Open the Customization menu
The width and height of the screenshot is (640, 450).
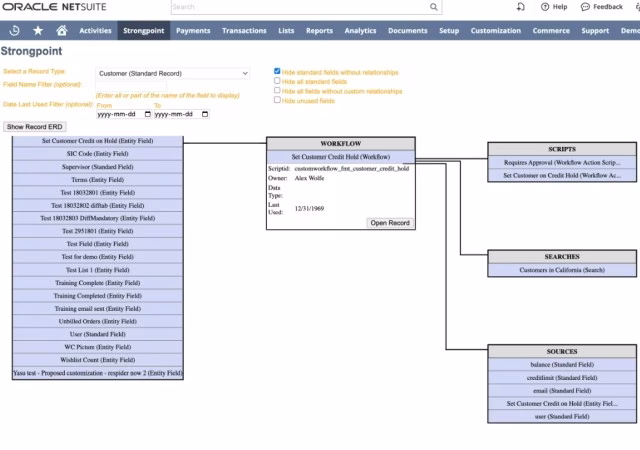(496, 31)
